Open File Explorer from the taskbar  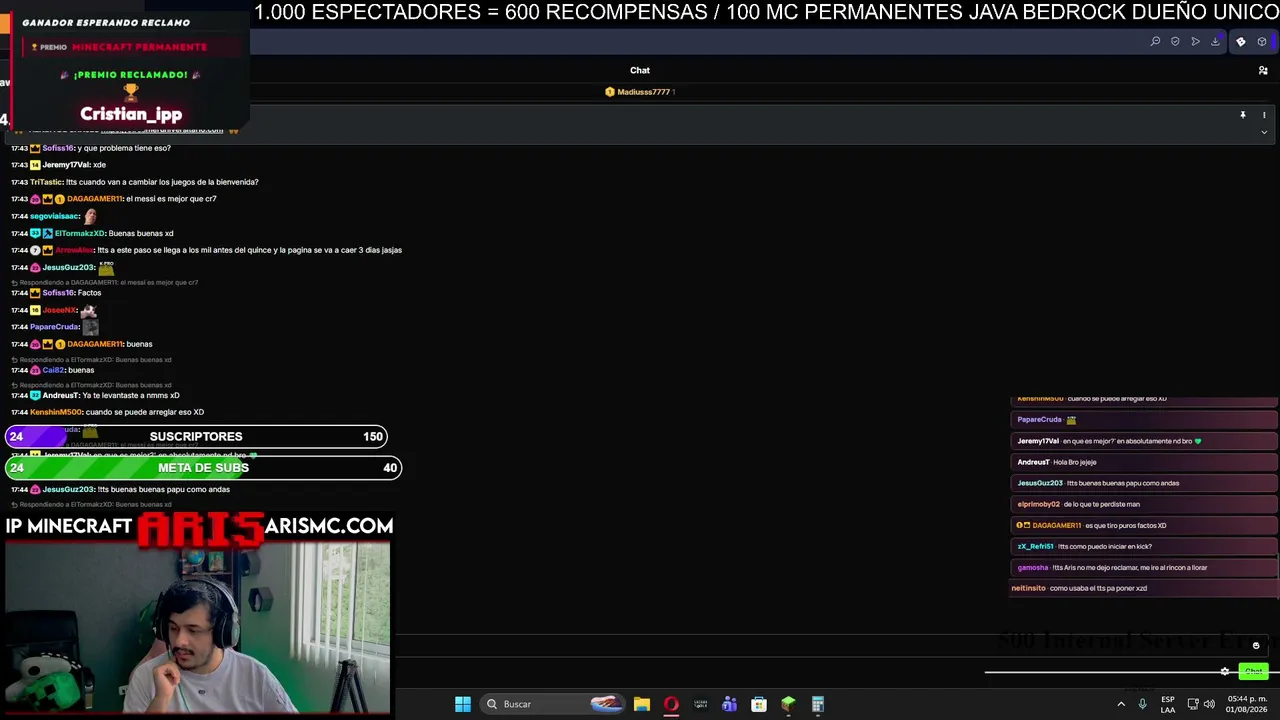coord(642,704)
